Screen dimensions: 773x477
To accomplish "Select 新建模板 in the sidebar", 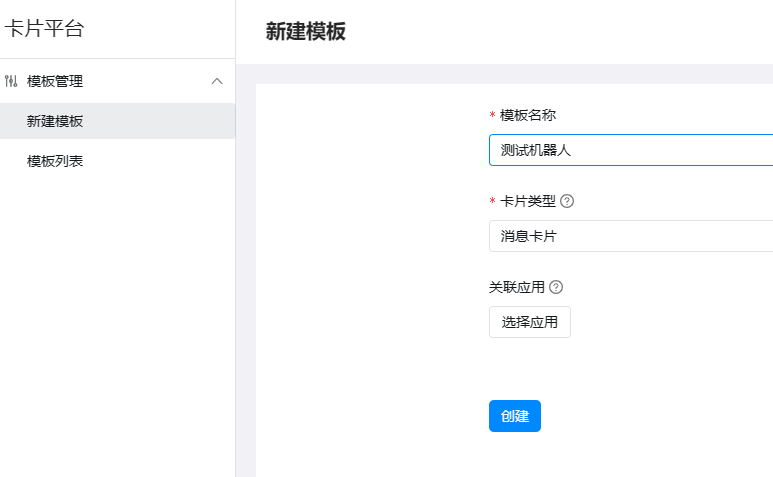I will click(x=55, y=121).
